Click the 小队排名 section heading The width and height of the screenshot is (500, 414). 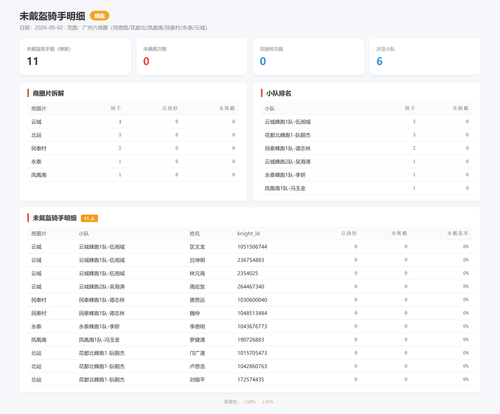click(x=278, y=93)
